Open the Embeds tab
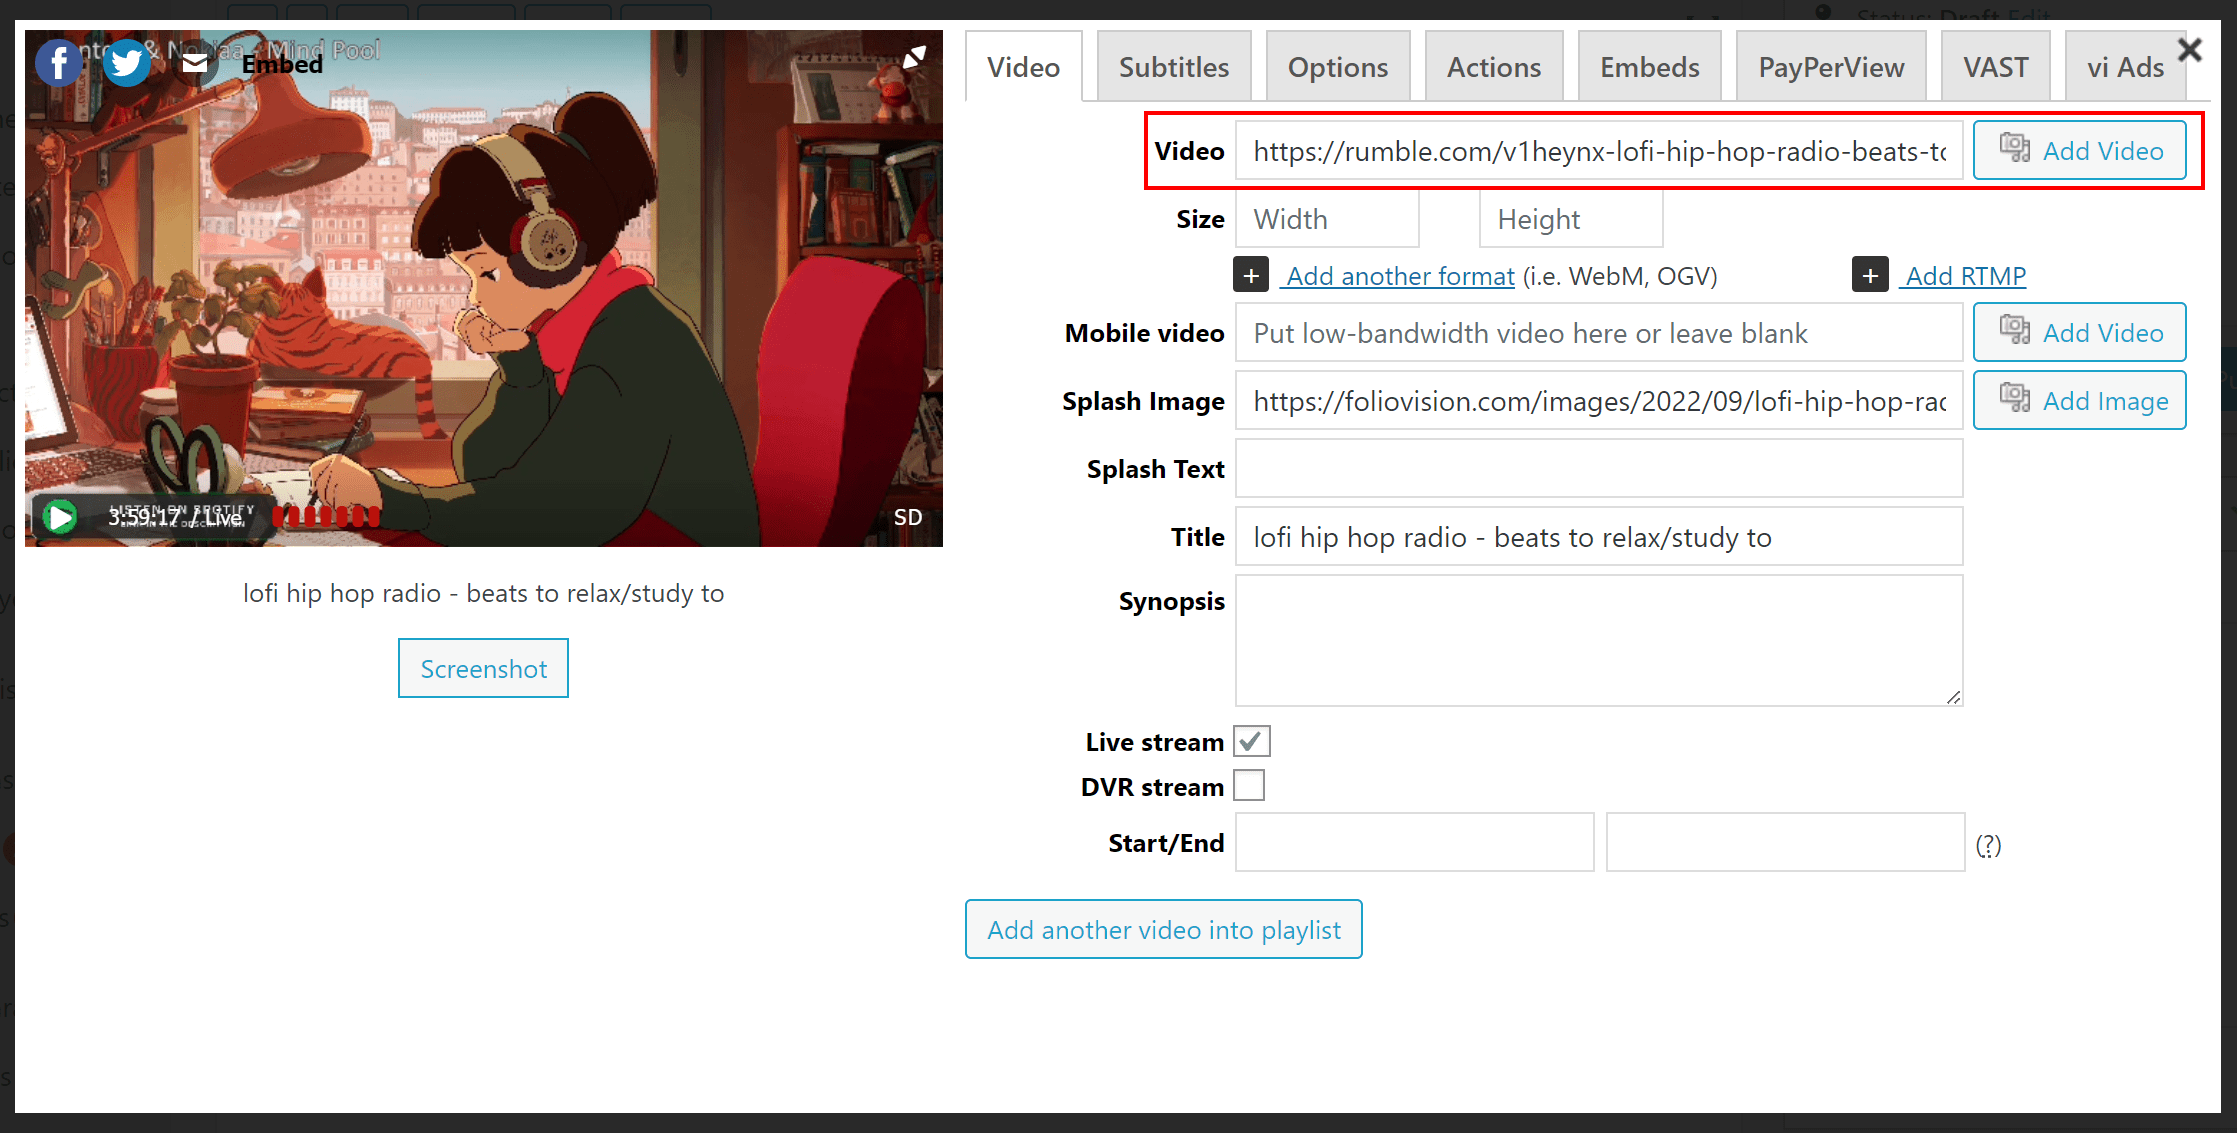This screenshot has height=1133, width=2237. pos(1650,67)
